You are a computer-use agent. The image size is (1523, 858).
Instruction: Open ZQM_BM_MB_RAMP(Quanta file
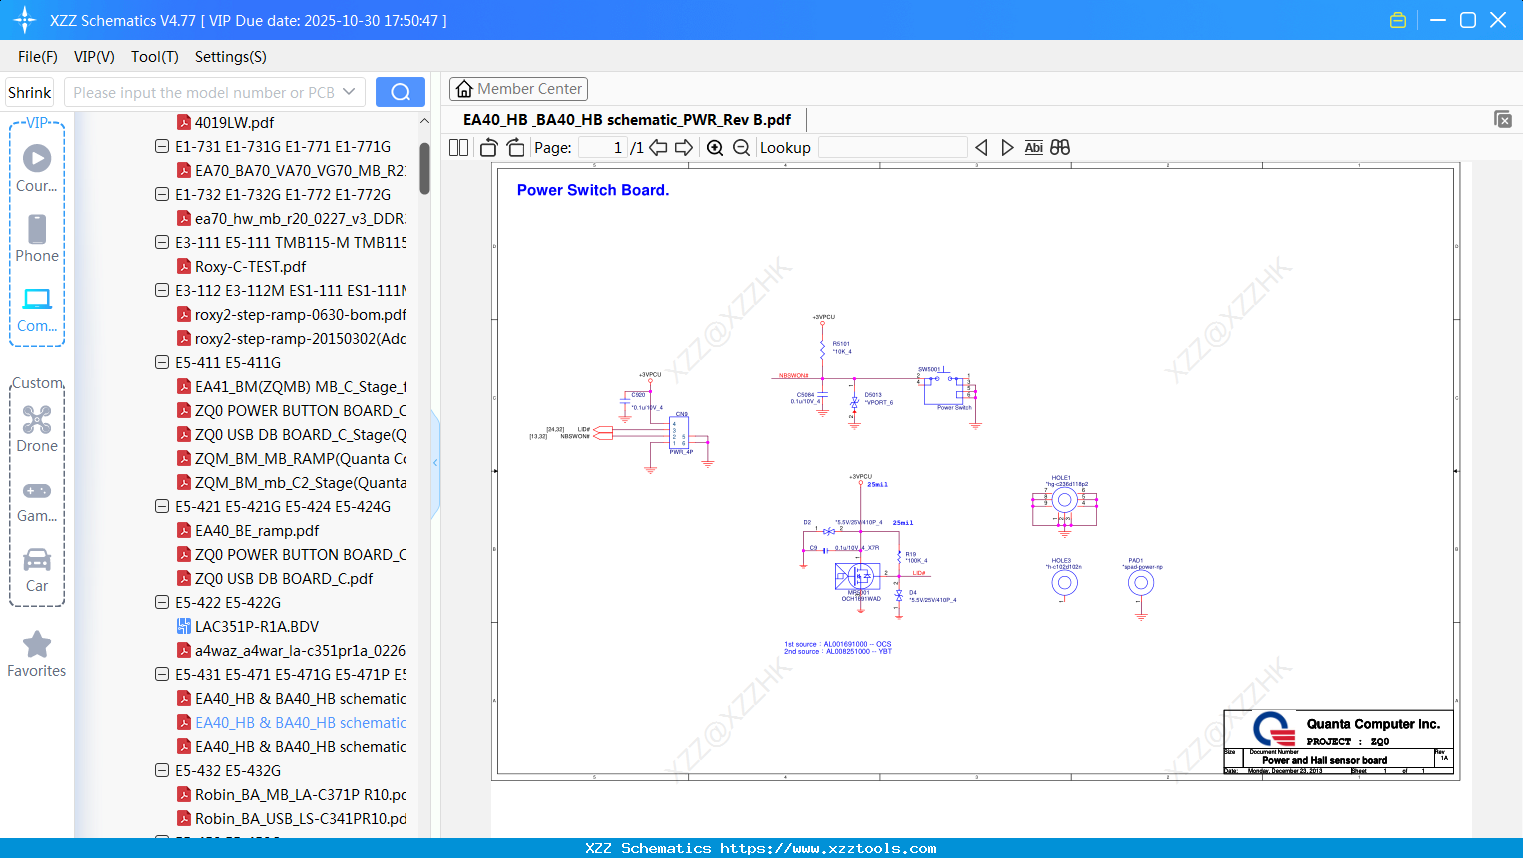click(x=300, y=458)
